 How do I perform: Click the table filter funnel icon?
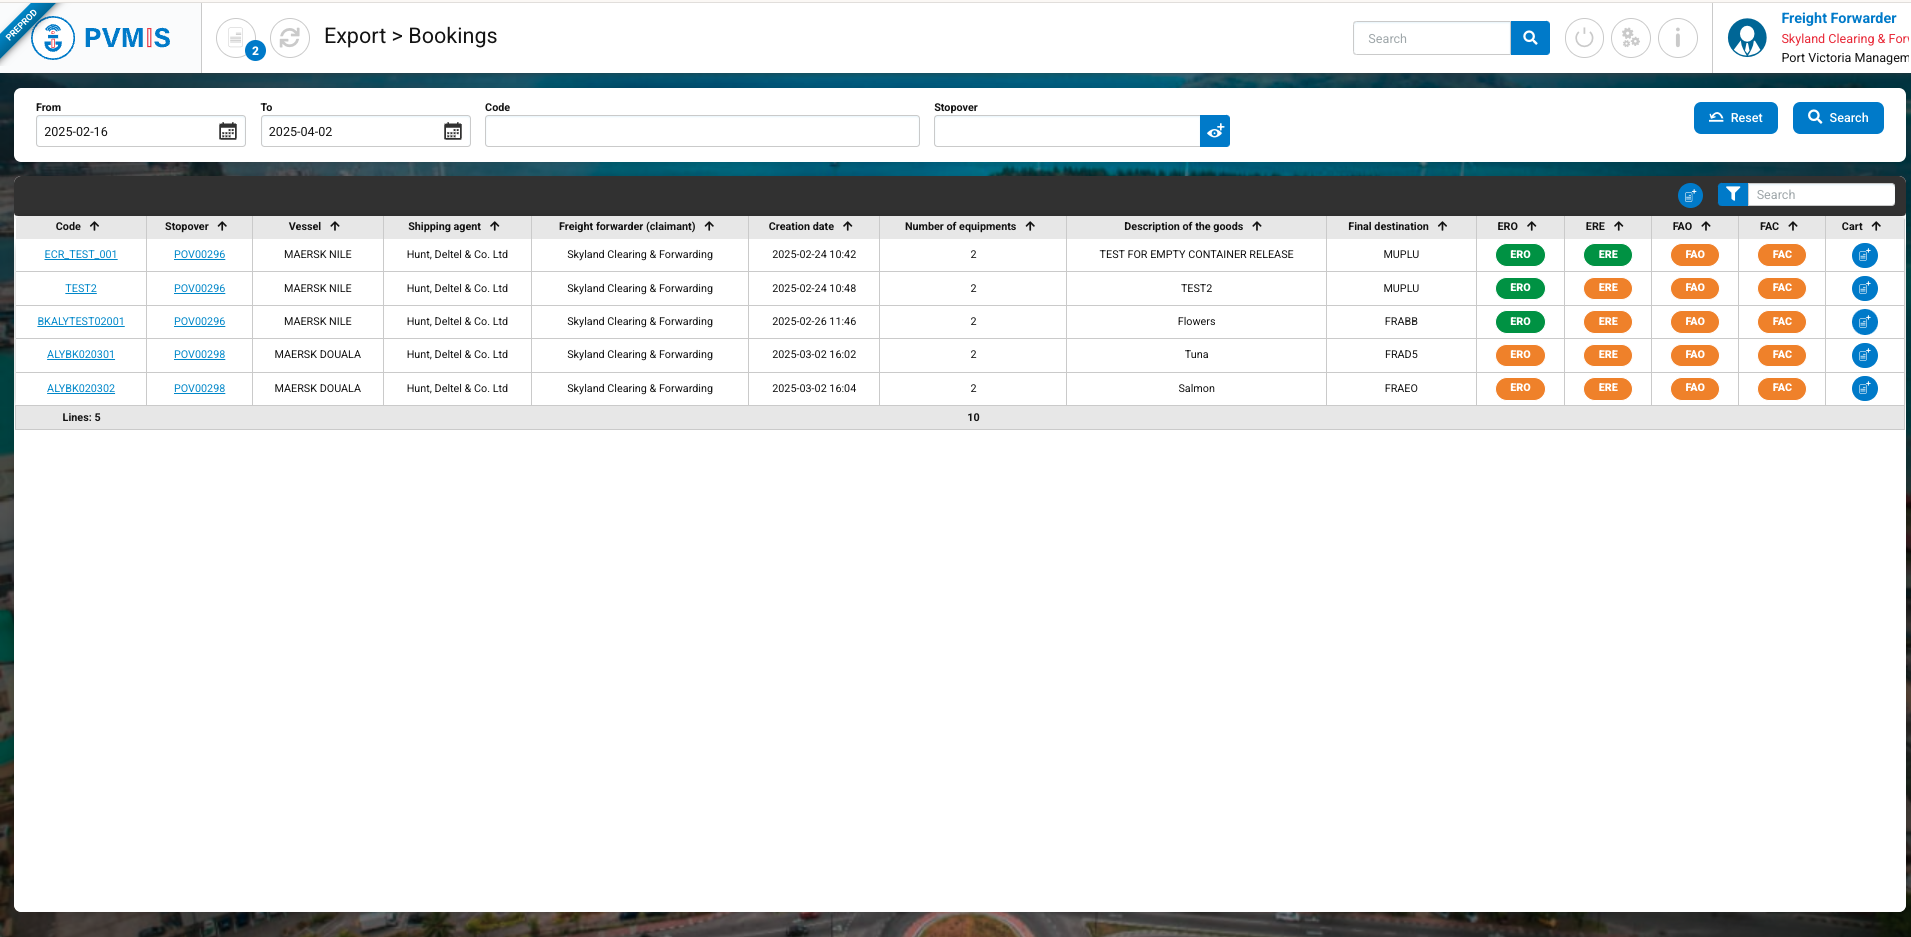click(x=1732, y=194)
